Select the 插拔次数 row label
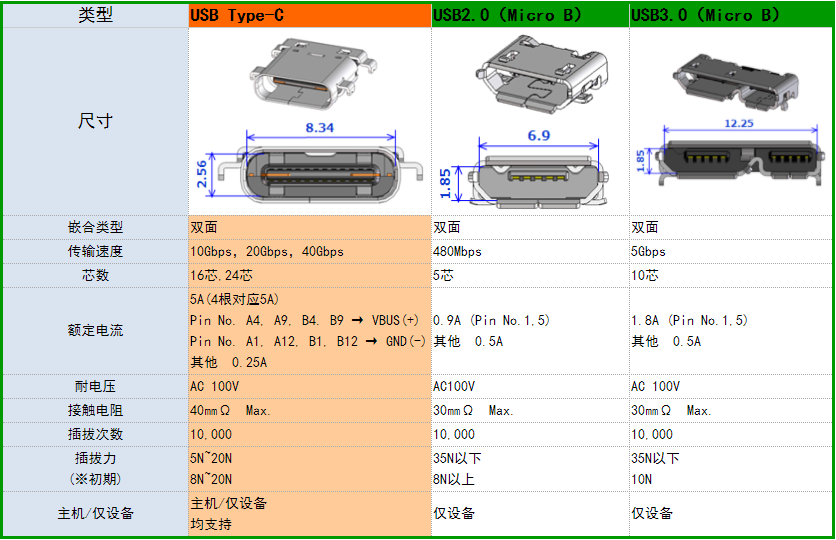The width and height of the screenshot is (836, 540). click(x=95, y=434)
